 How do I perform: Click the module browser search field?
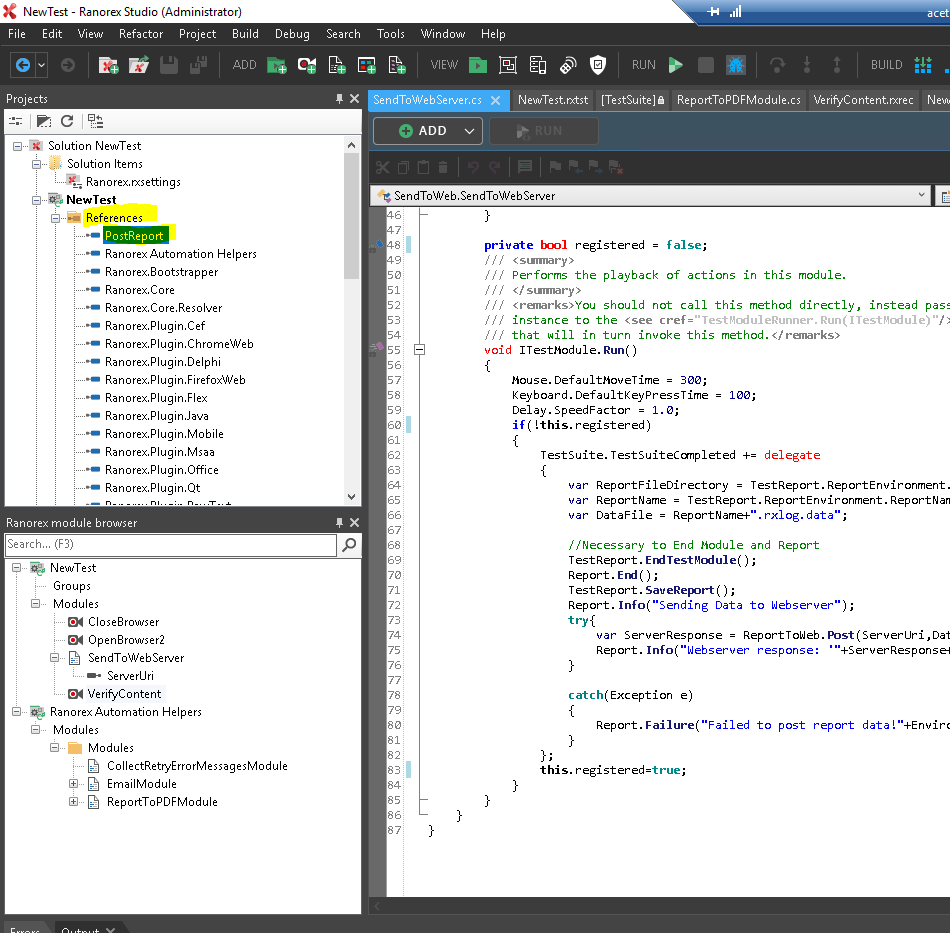point(170,545)
